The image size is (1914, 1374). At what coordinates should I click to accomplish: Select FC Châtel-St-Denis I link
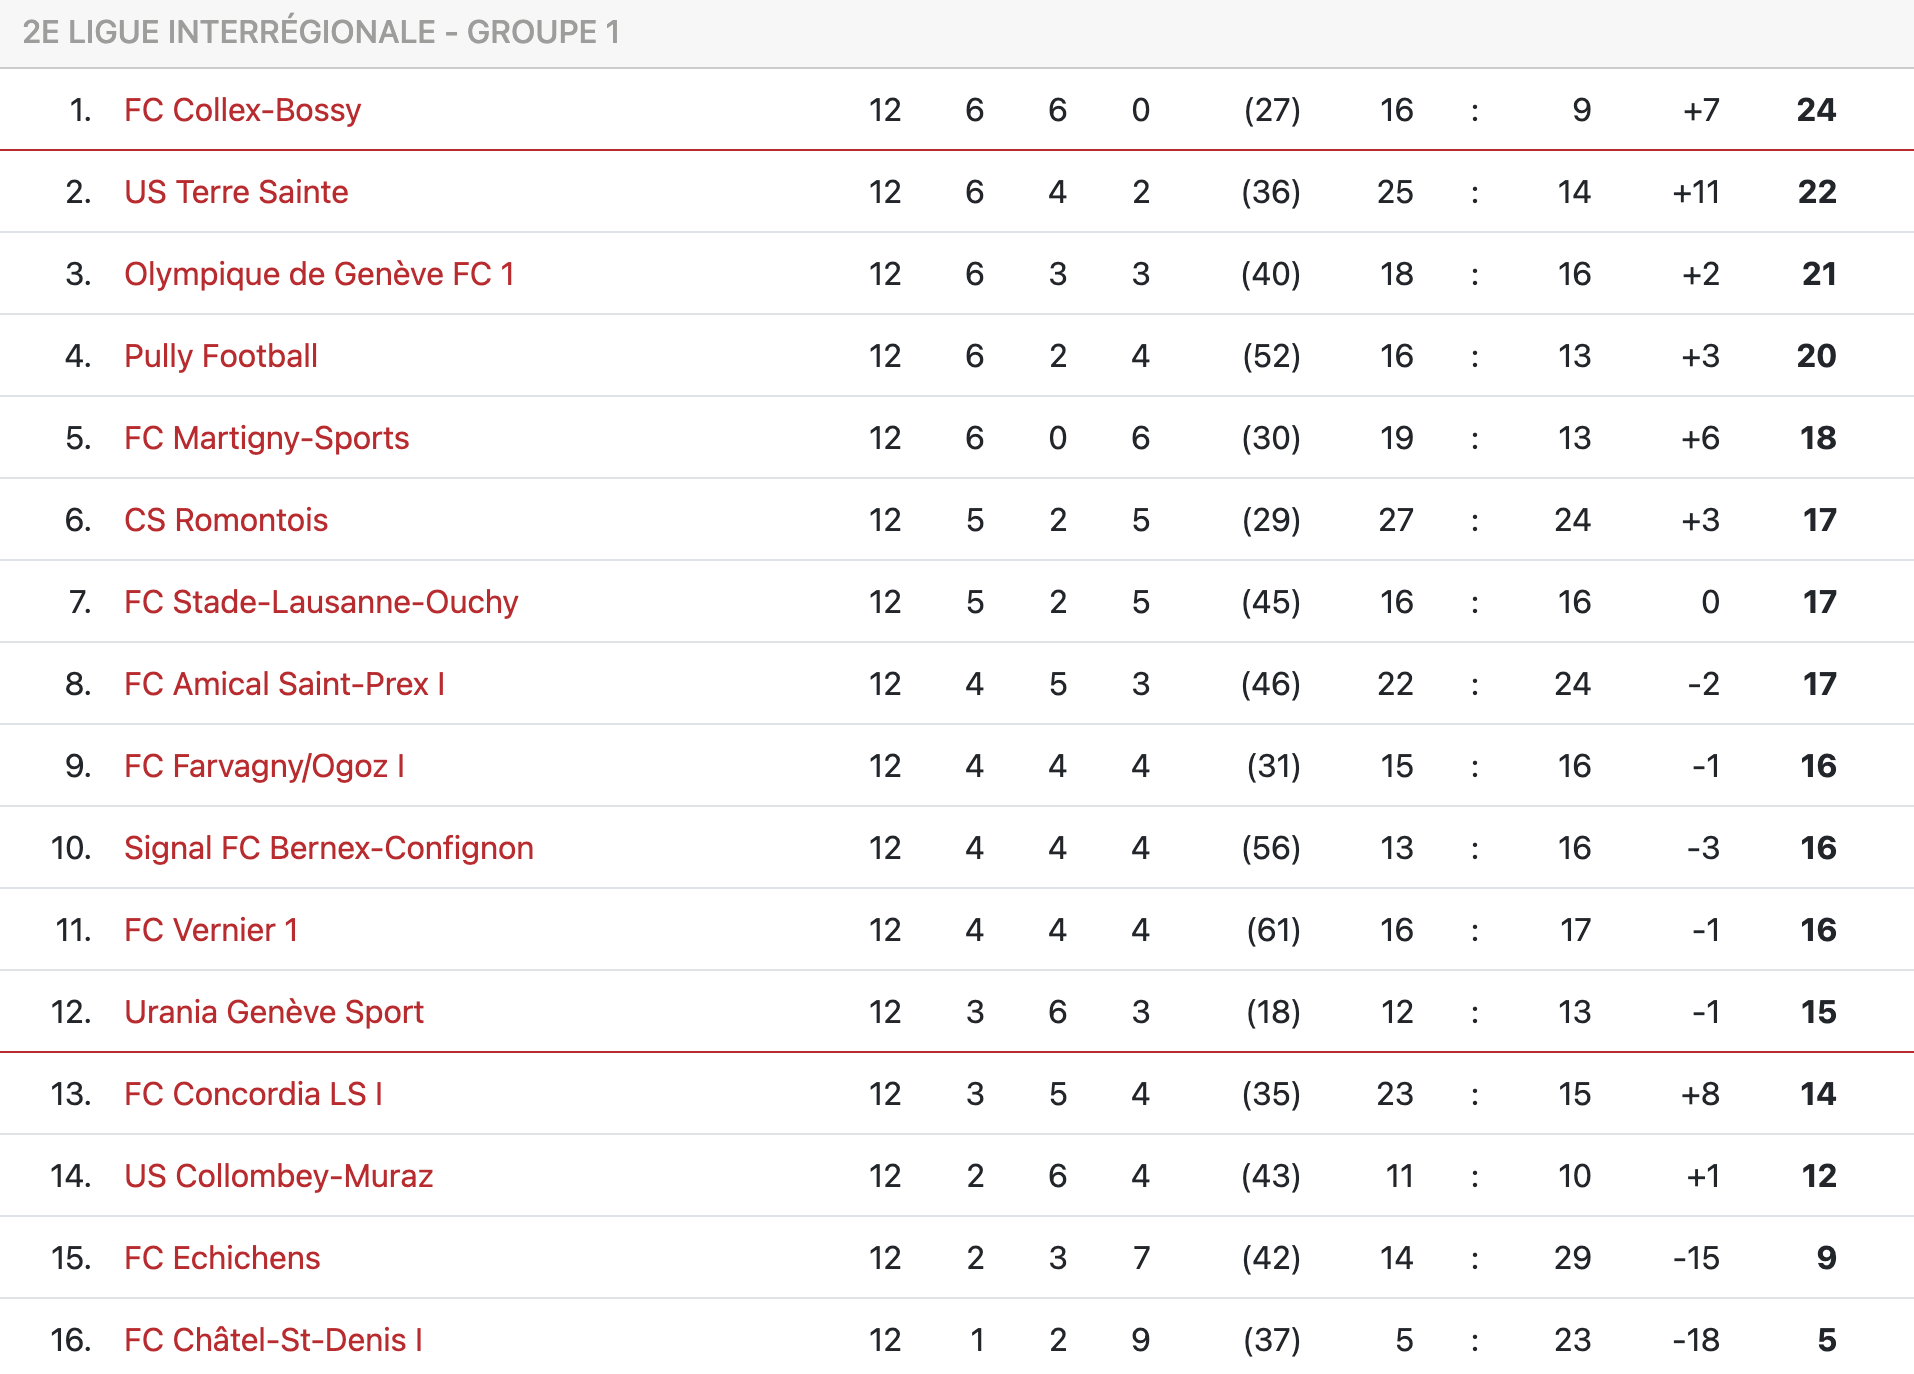click(273, 1340)
